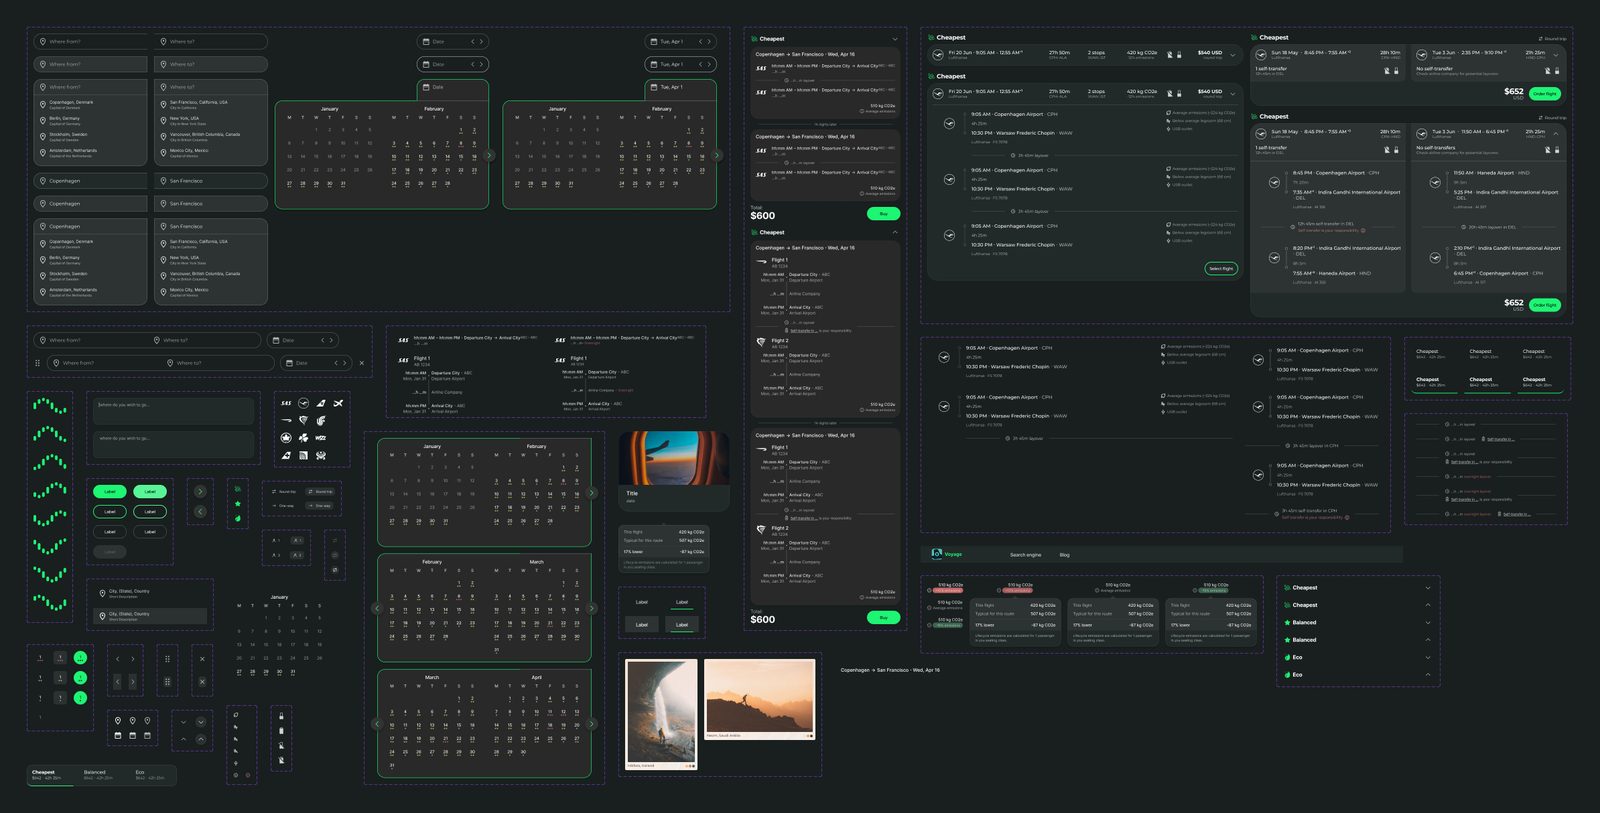
Task: Select the filled One way chip
Action: point(320,506)
